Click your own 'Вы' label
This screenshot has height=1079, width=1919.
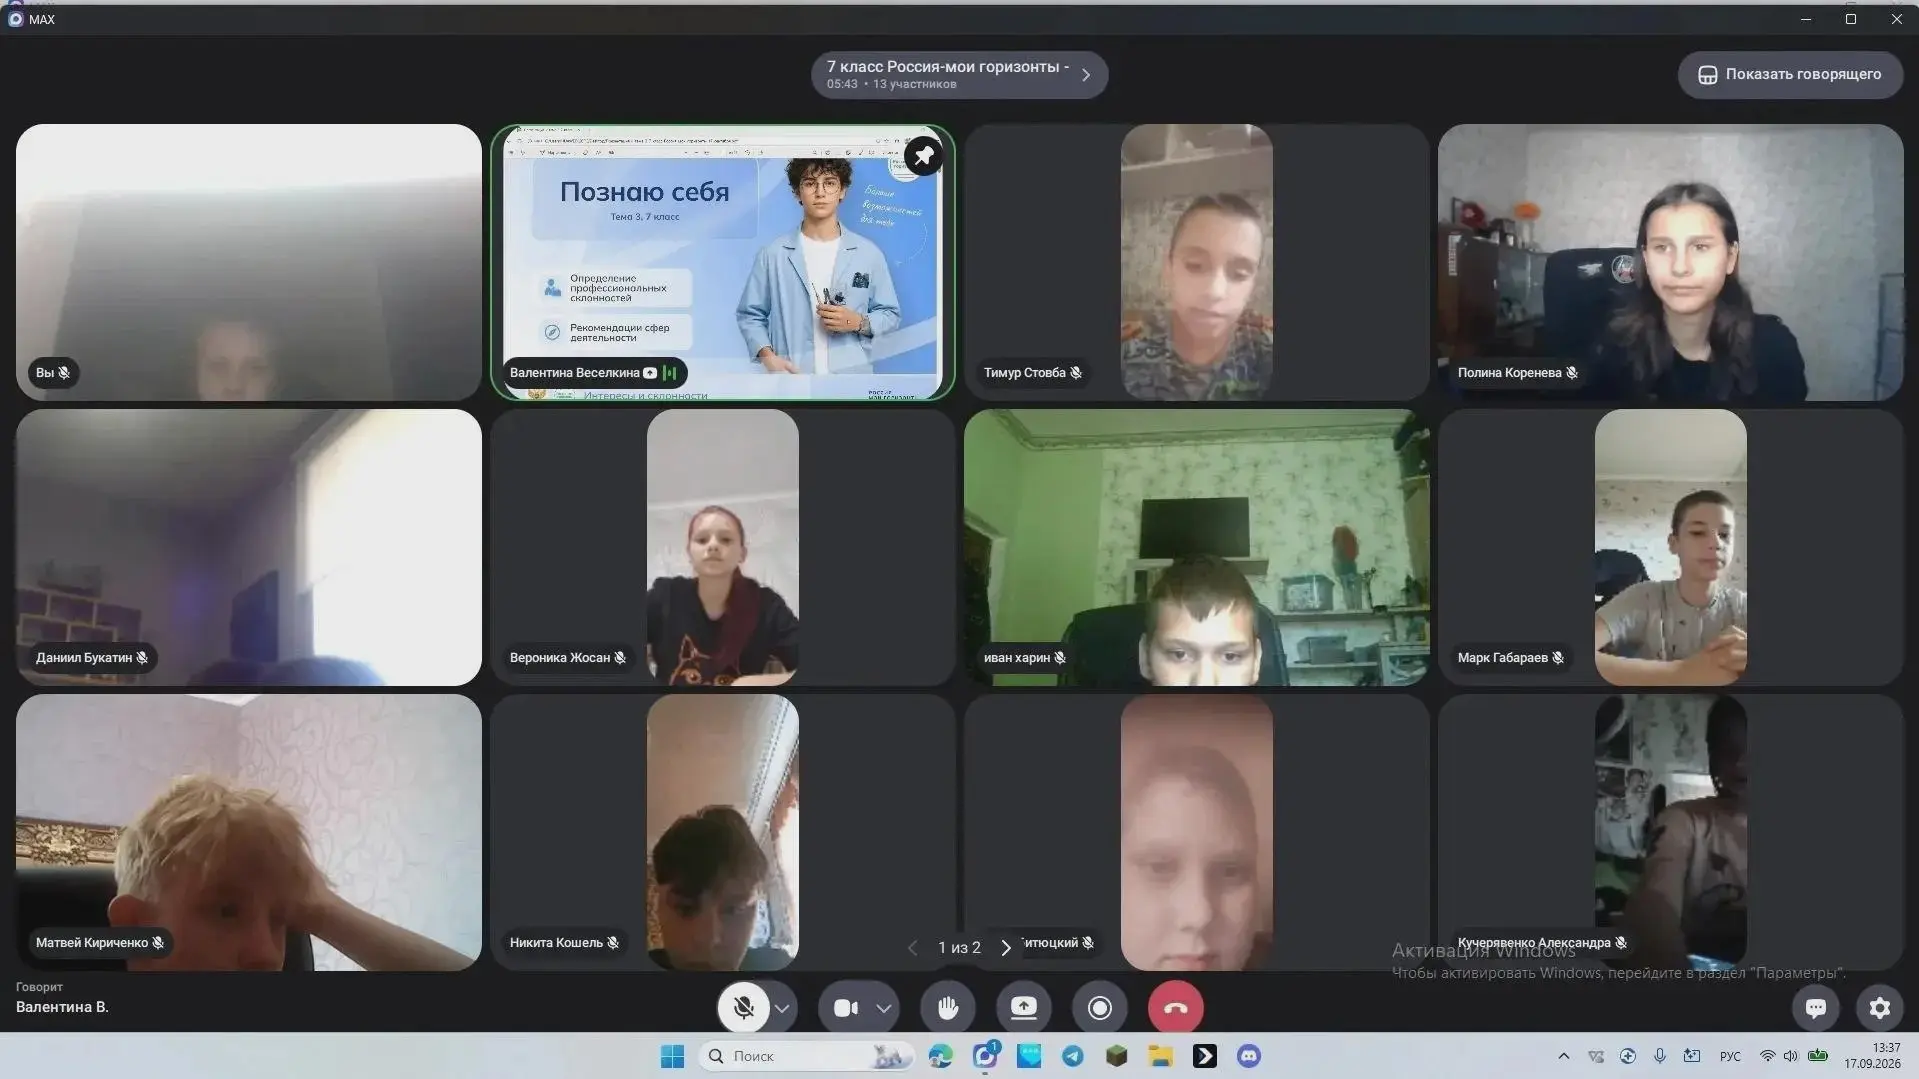coord(53,373)
